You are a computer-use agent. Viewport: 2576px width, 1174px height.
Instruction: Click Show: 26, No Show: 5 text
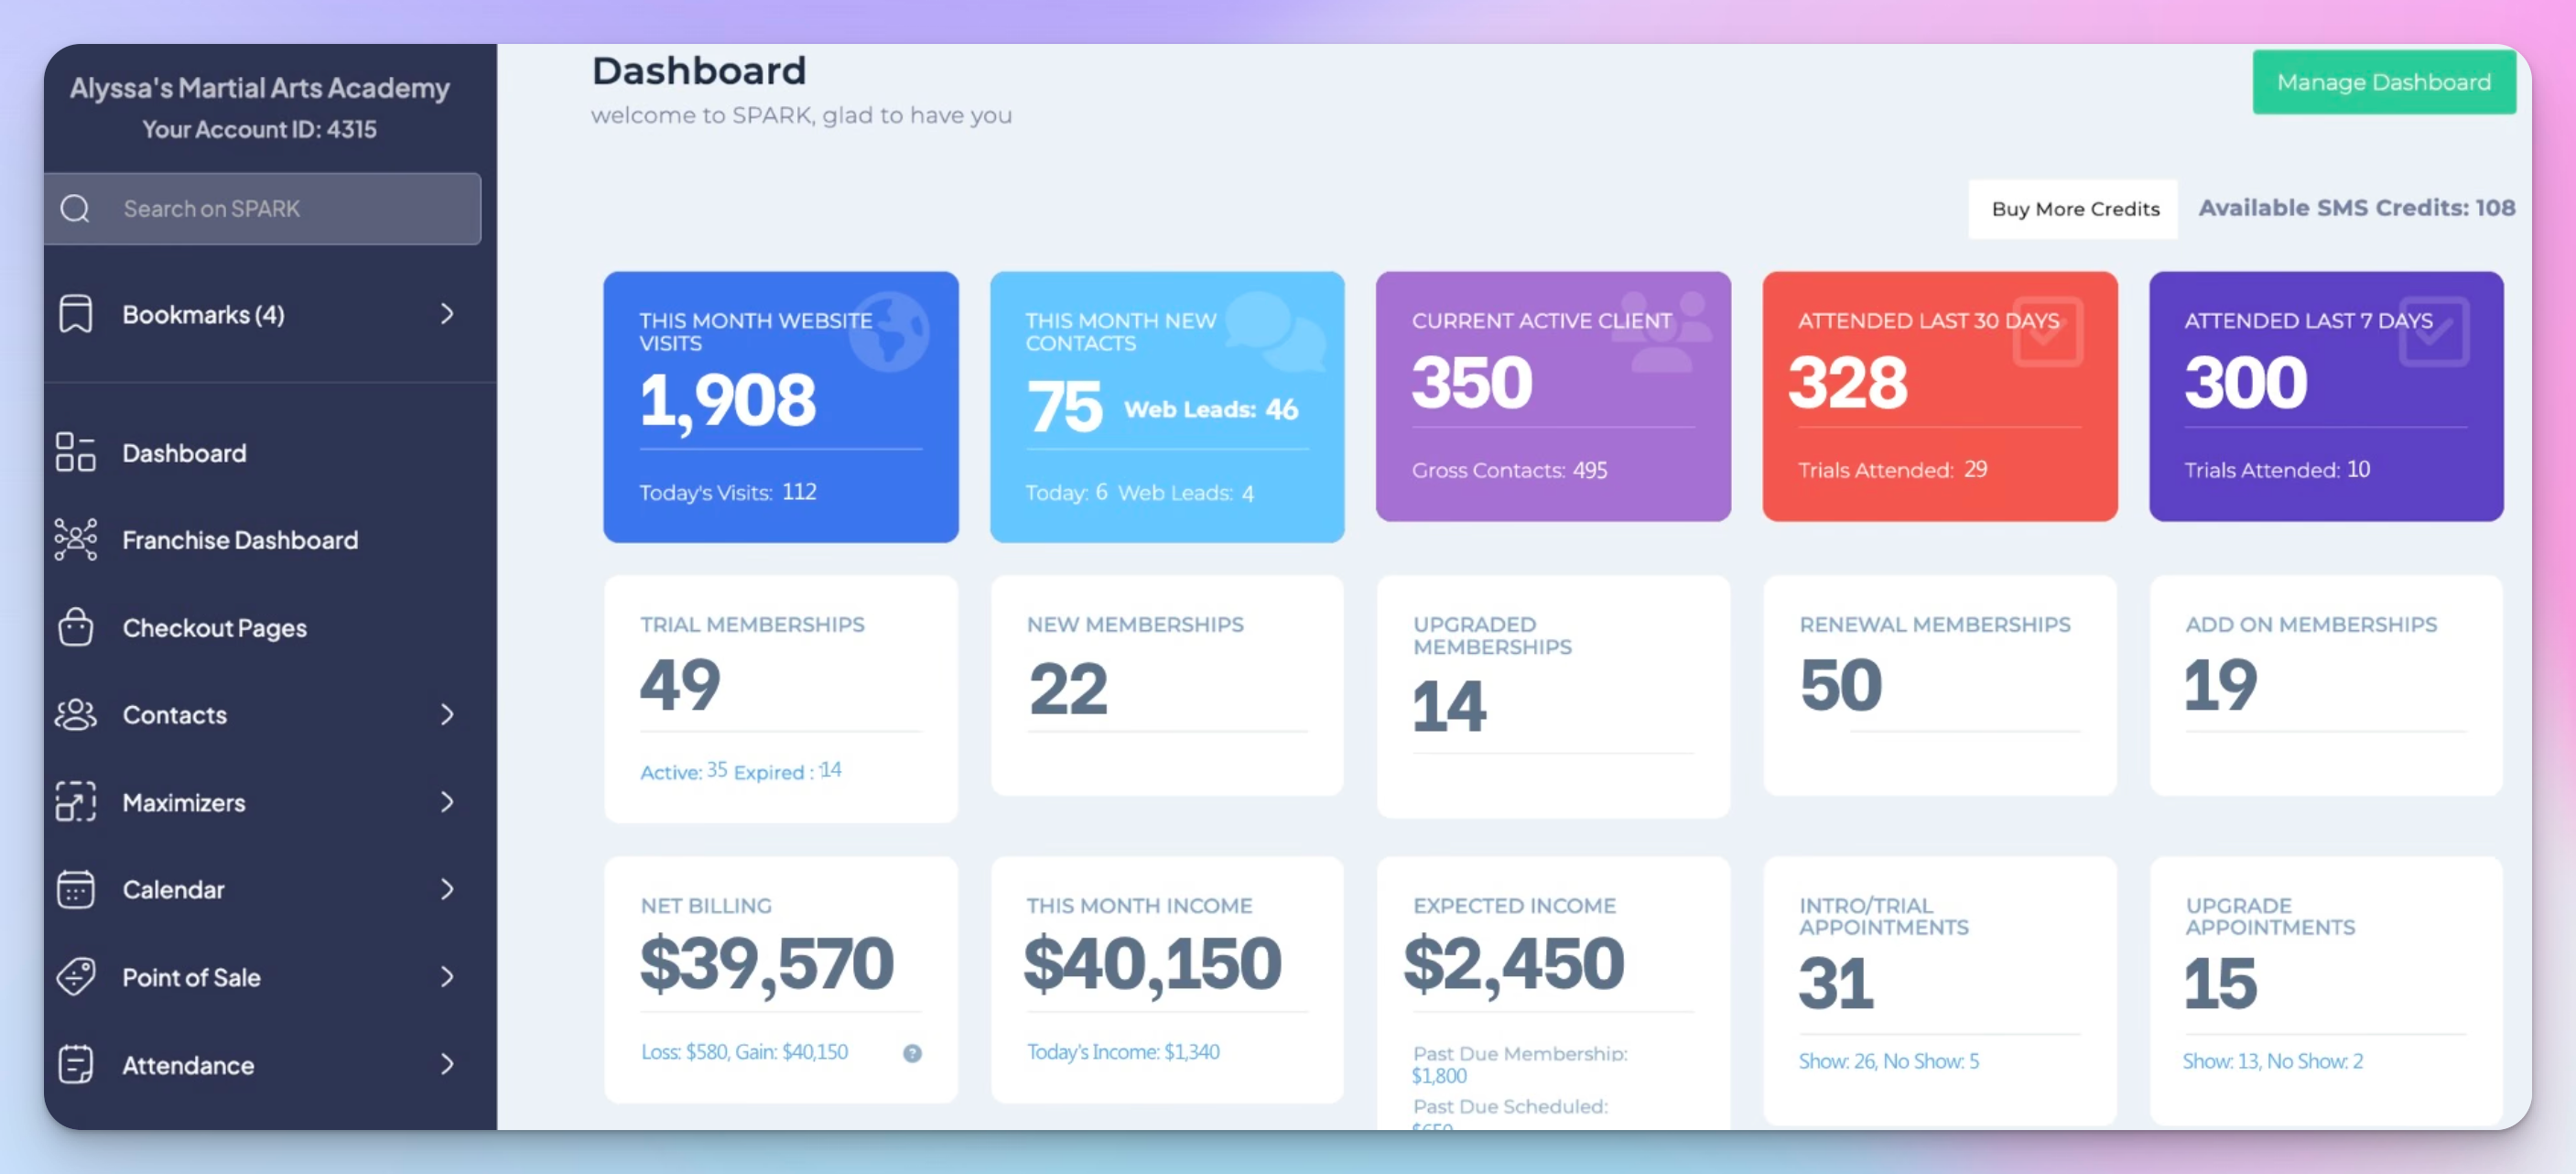[x=1888, y=1061]
